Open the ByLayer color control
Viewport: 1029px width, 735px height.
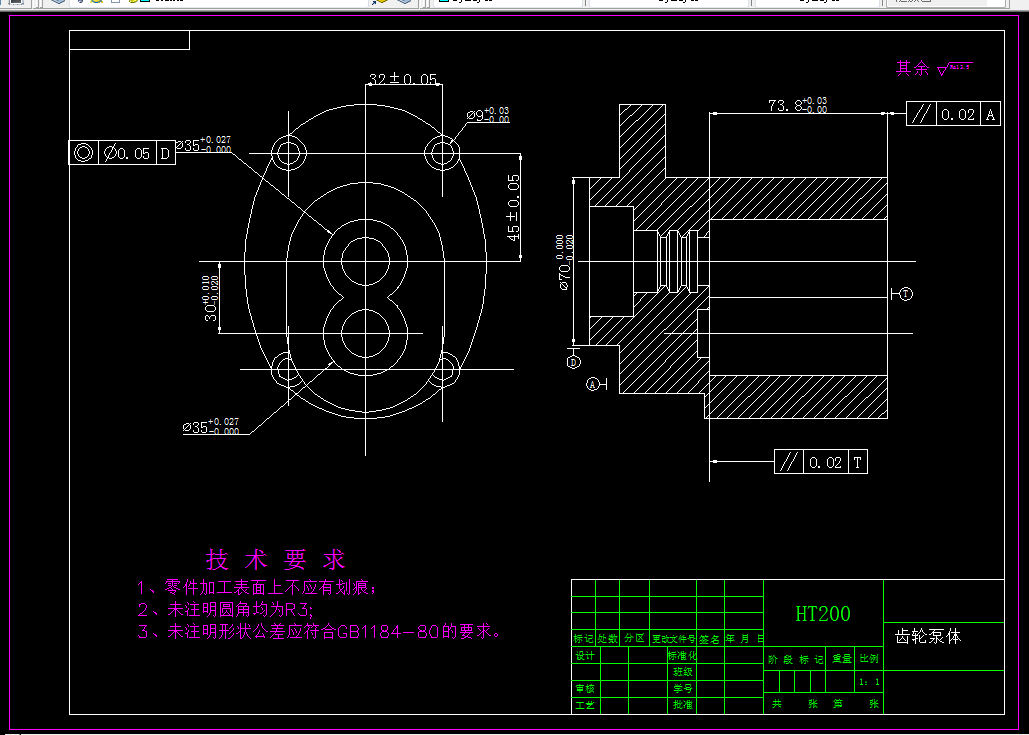pos(500,5)
